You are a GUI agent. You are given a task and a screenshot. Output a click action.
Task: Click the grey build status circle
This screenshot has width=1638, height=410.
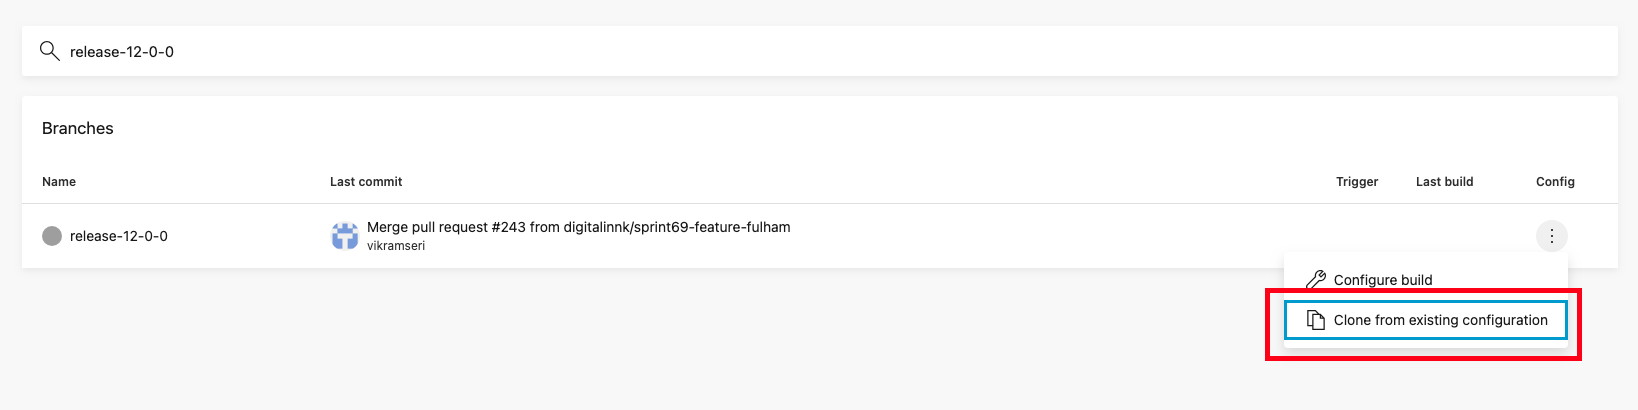[x=52, y=236]
